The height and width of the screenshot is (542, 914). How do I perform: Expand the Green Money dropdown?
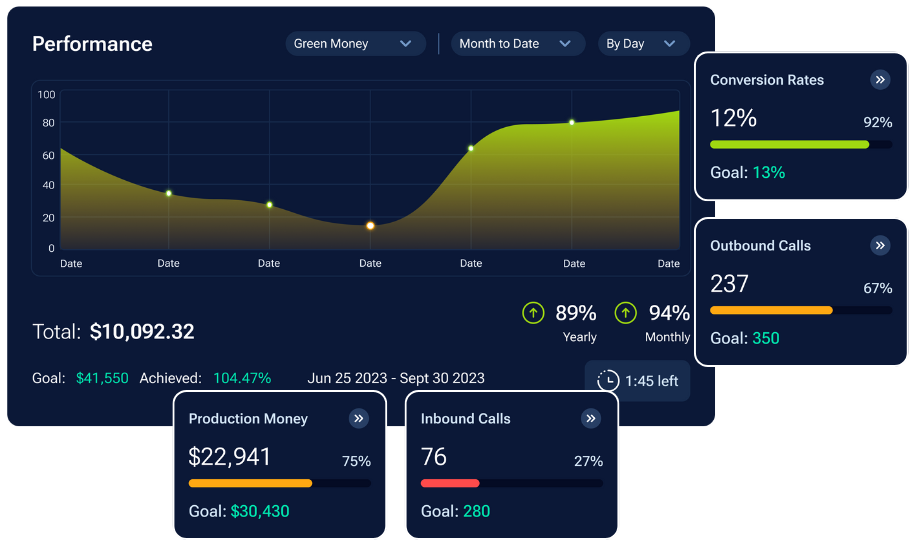(x=354, y=44)
